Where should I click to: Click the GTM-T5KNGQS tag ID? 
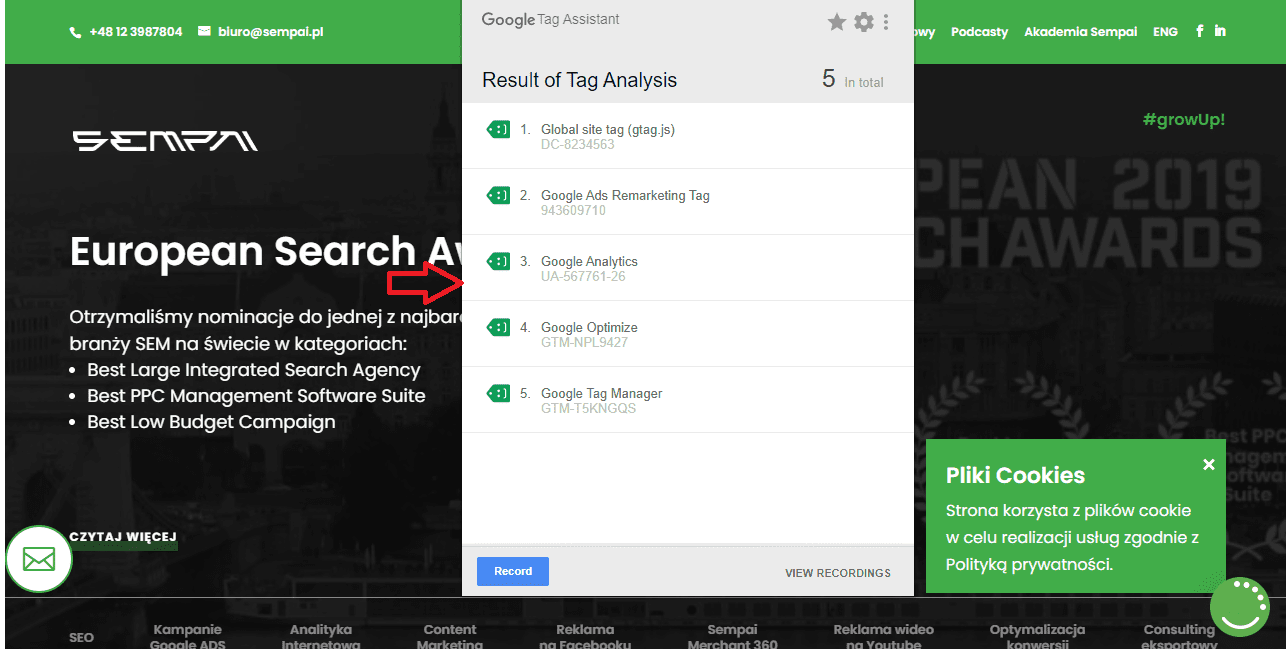click(588, 409)
